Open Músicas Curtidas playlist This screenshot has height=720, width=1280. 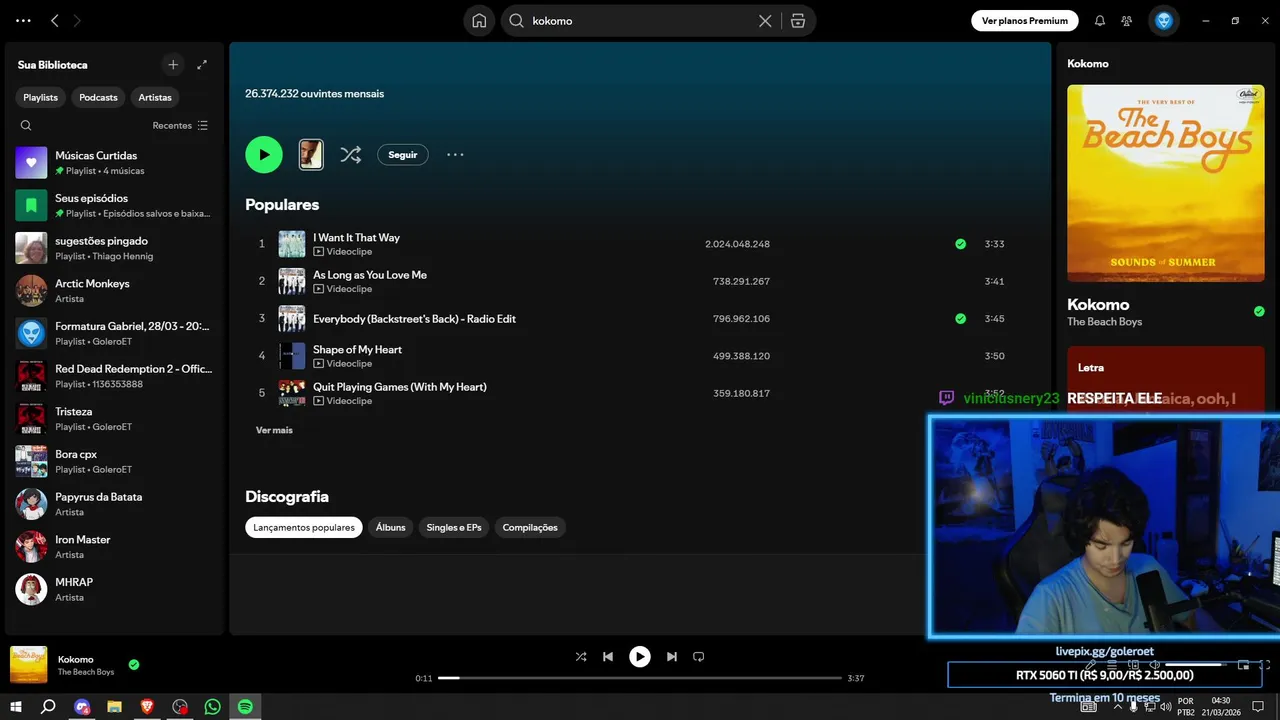pos(114,162)
